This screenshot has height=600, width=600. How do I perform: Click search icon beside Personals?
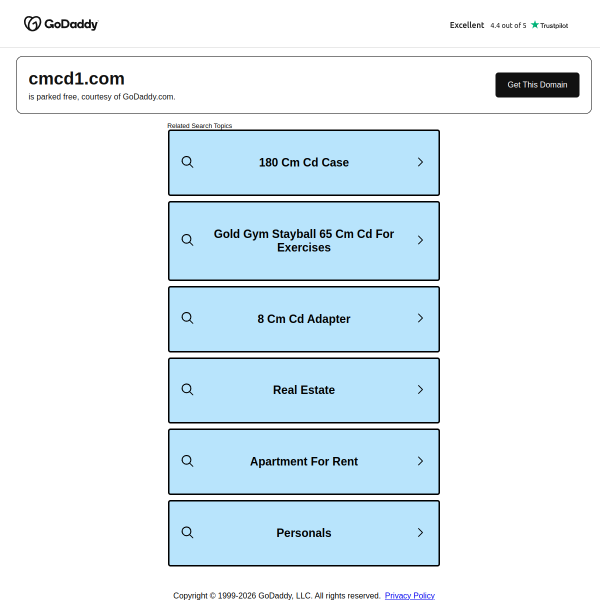tap(187, 533)
